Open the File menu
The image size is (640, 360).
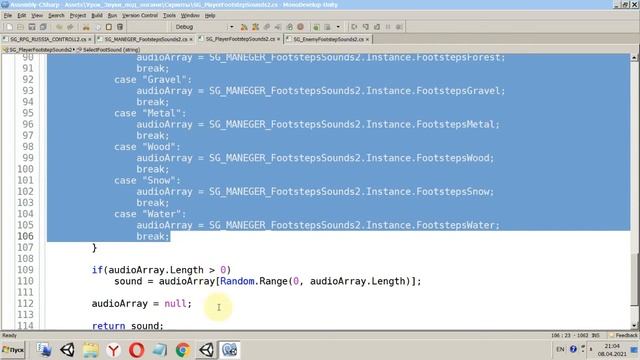8,16
